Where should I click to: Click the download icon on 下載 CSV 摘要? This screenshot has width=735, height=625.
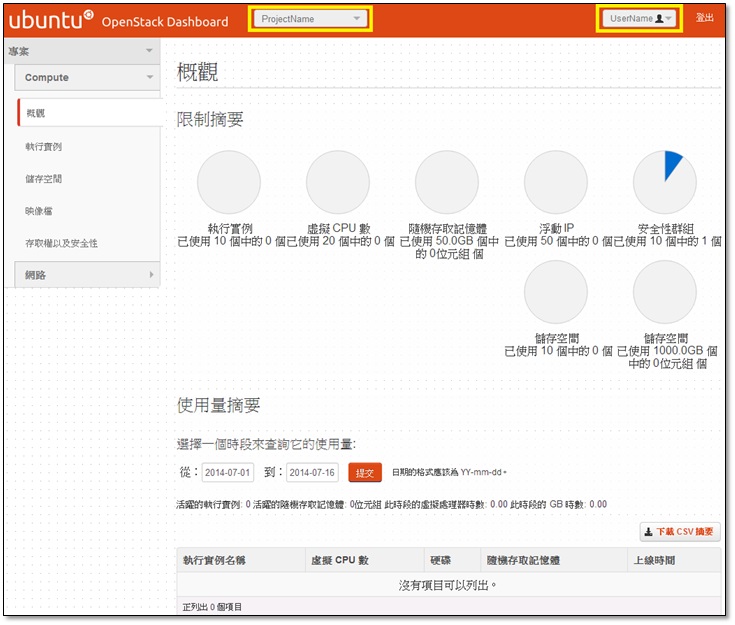coord(647,532)
